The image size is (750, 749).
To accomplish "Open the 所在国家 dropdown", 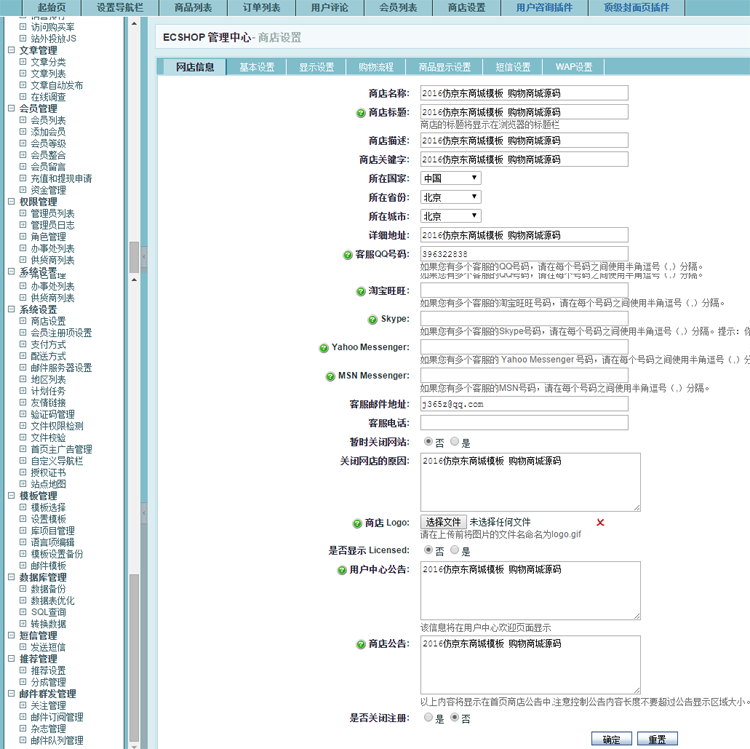I will point(451,178).
